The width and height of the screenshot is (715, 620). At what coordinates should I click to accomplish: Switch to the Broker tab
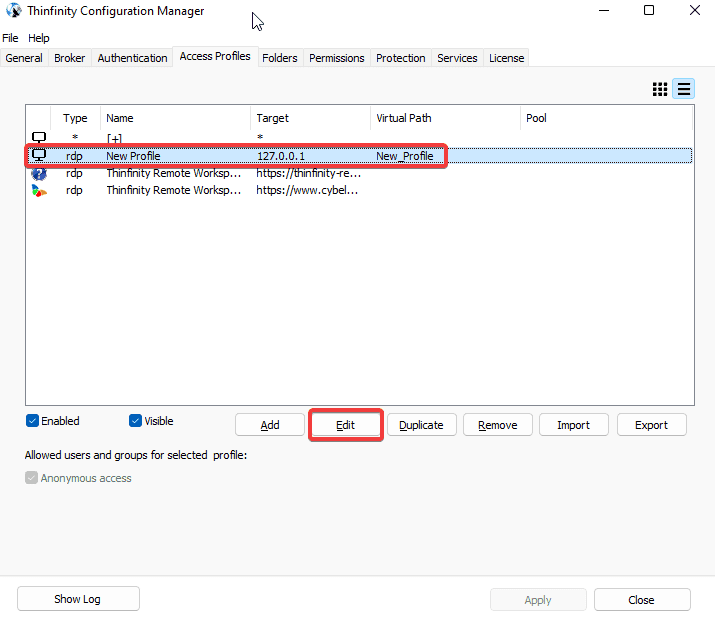click(x=69, y=58)
